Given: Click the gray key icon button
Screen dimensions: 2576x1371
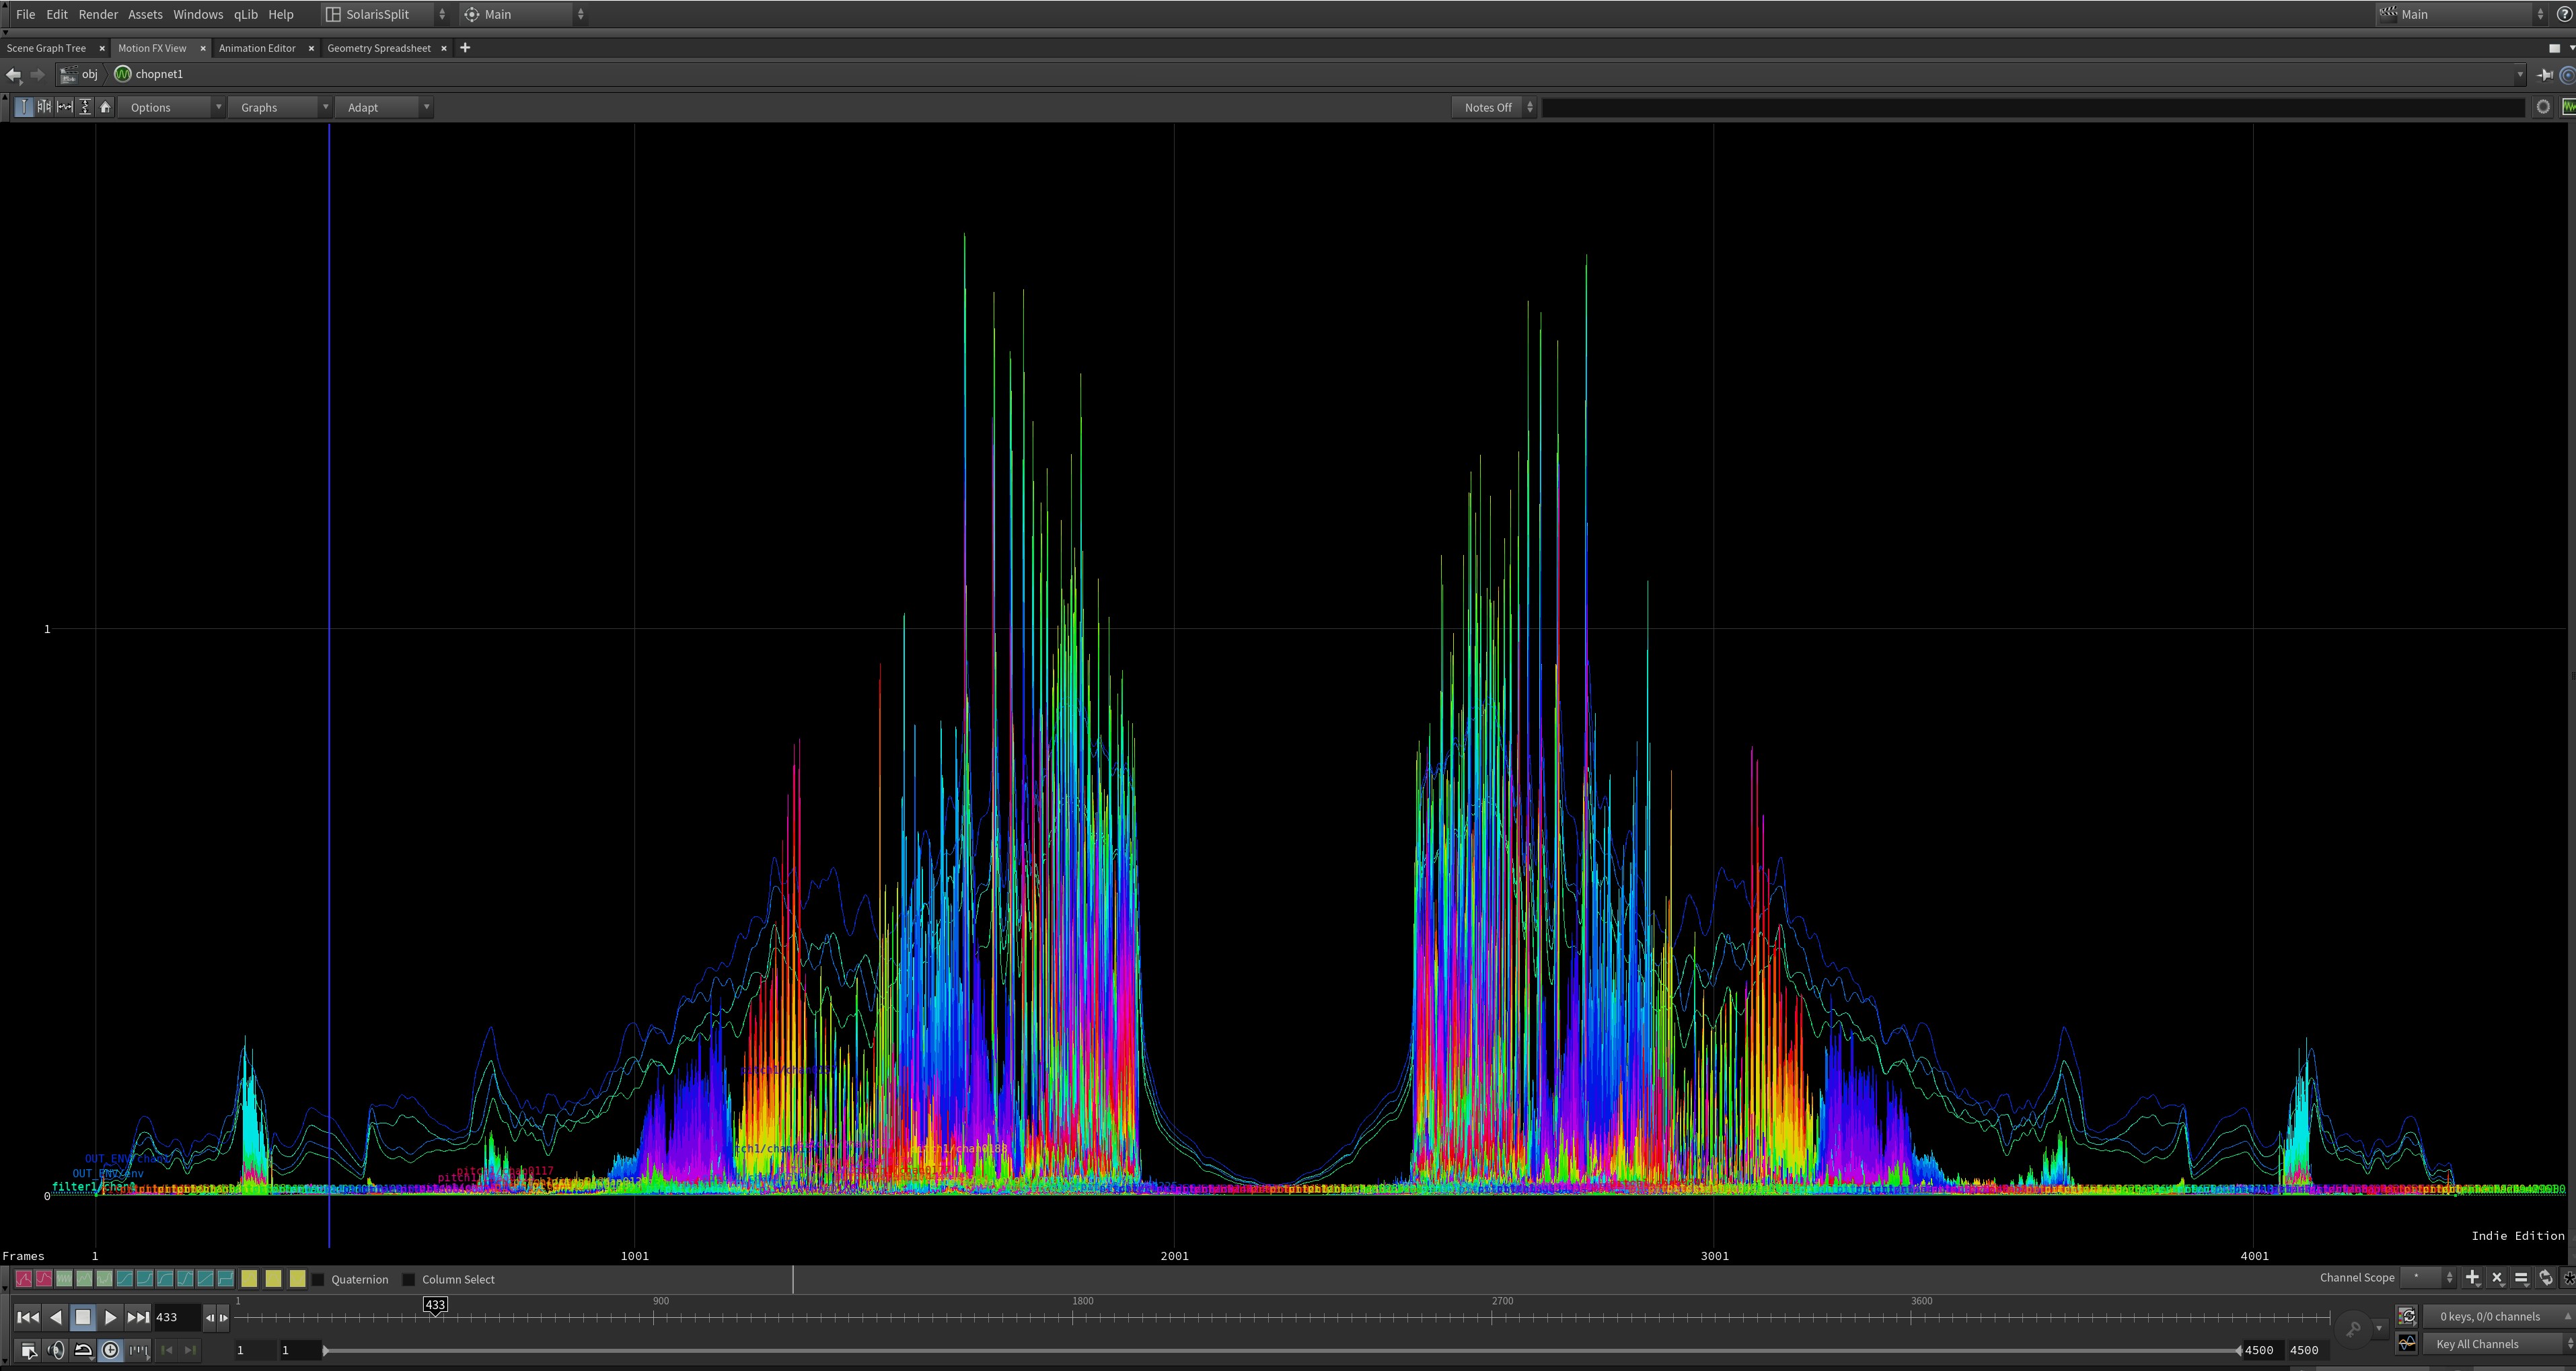Looking at the screenshot, I should point(2353,1329).
